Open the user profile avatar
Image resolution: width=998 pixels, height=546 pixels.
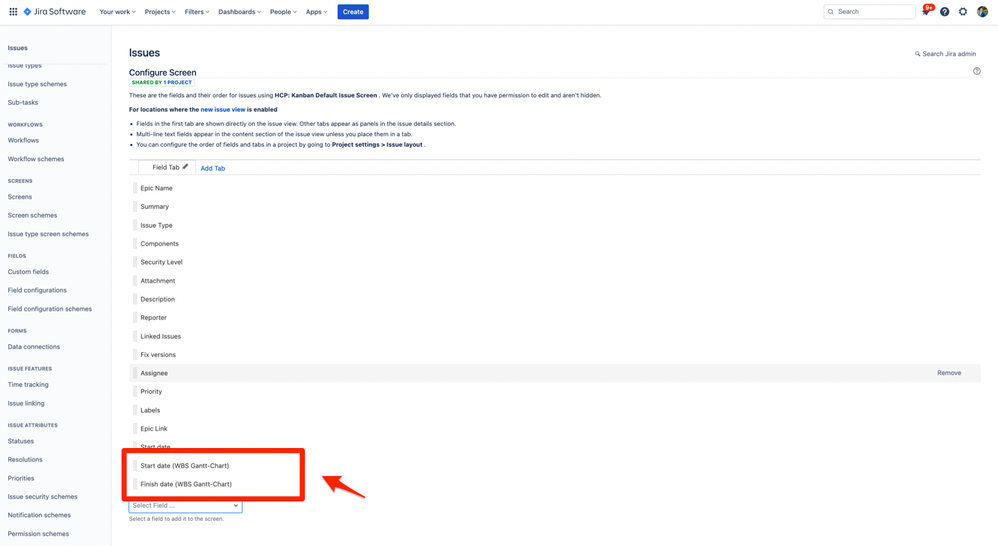982,11
